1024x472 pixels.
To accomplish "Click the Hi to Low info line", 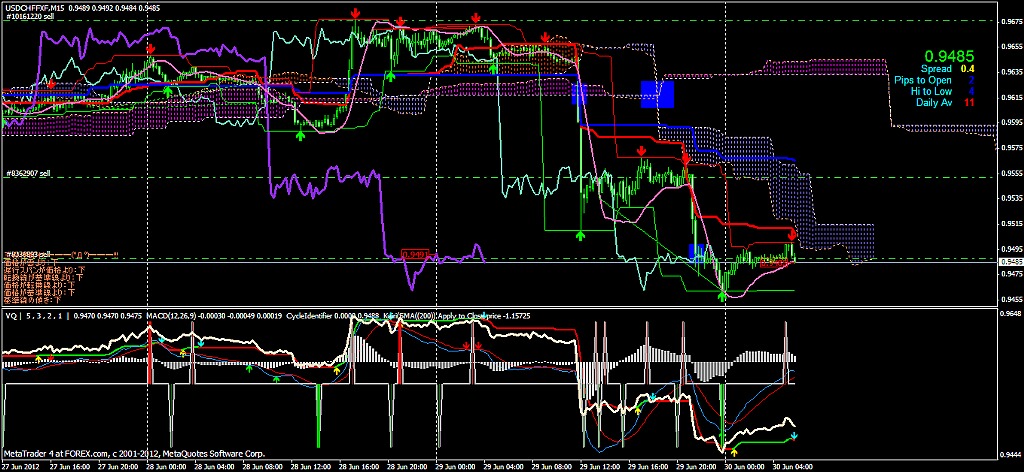I will click(x=943, y=91).
